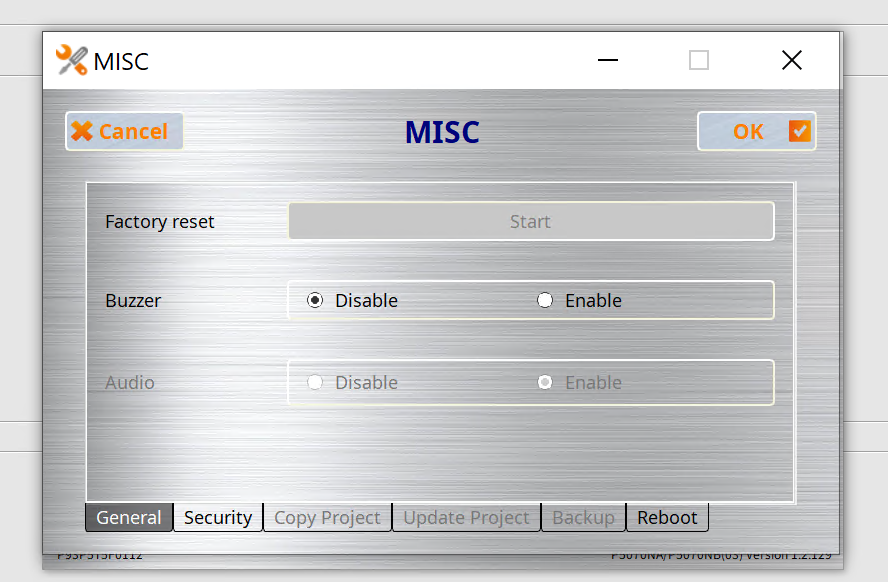Click the orange X icon on Cancel
Screen dimensions: 888x582
82,131
